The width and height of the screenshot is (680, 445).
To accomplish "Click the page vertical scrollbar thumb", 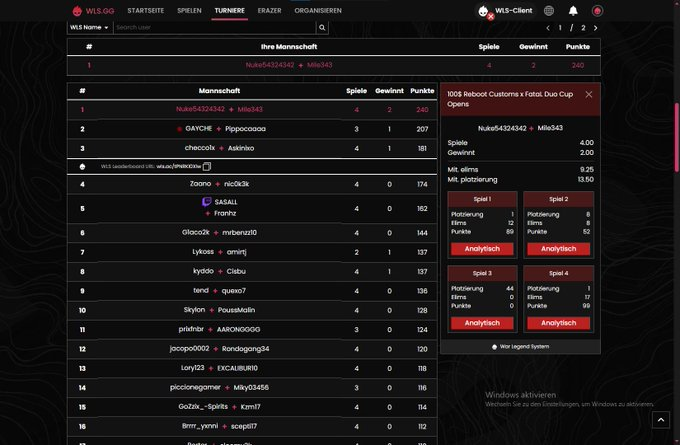I will tap(677, 137).
